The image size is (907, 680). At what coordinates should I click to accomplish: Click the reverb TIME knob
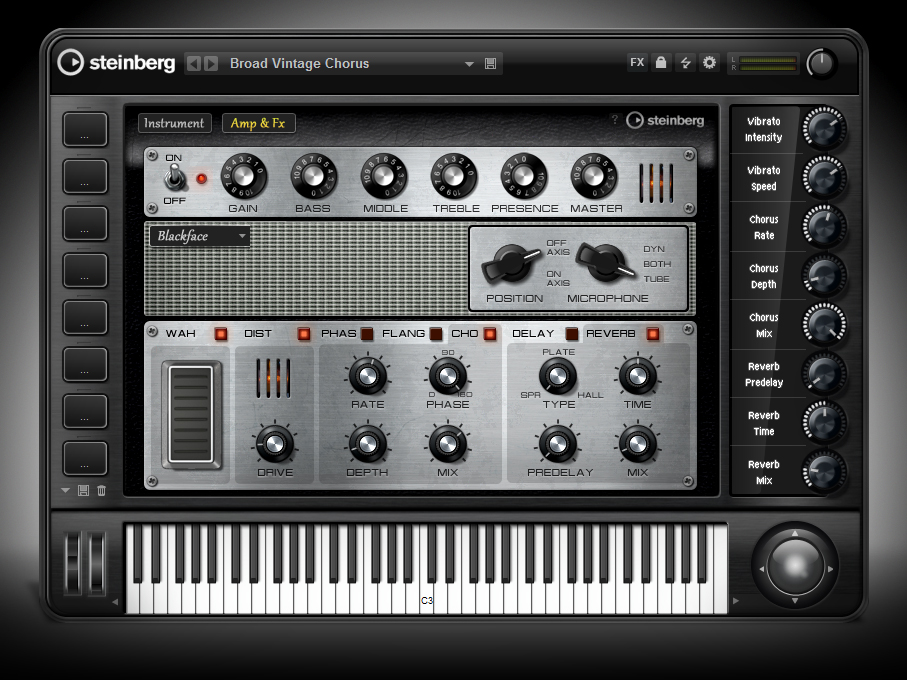637,376
